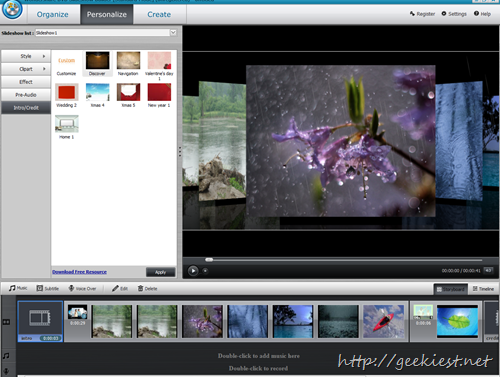Click the second slide group transition thumbnail
The width and height of the screenshot is (500, 377).
(423, 312)
